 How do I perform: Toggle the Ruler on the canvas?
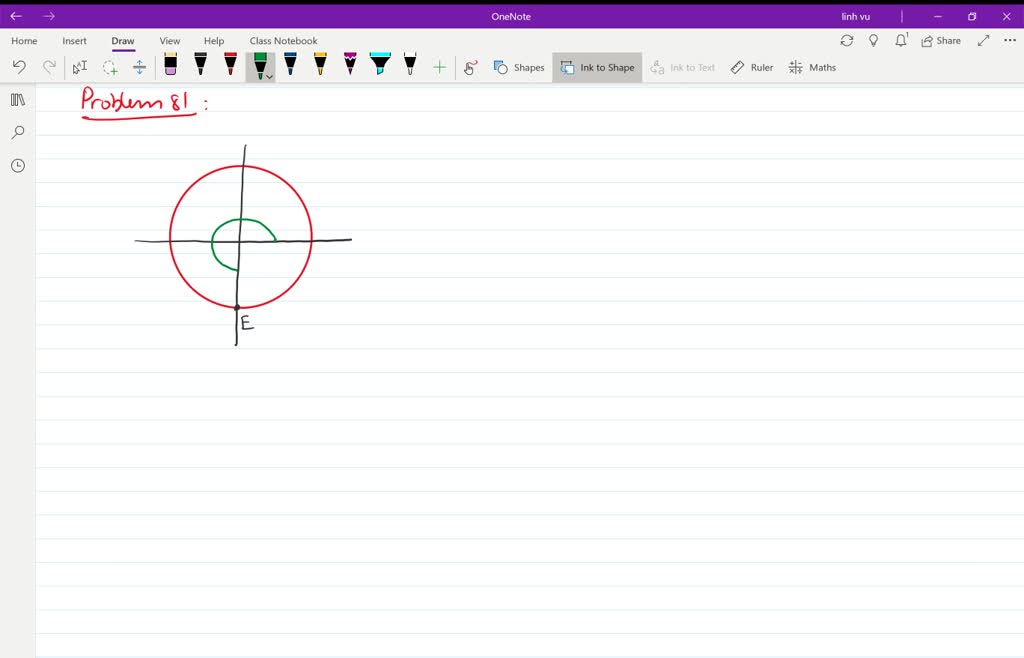751,67
